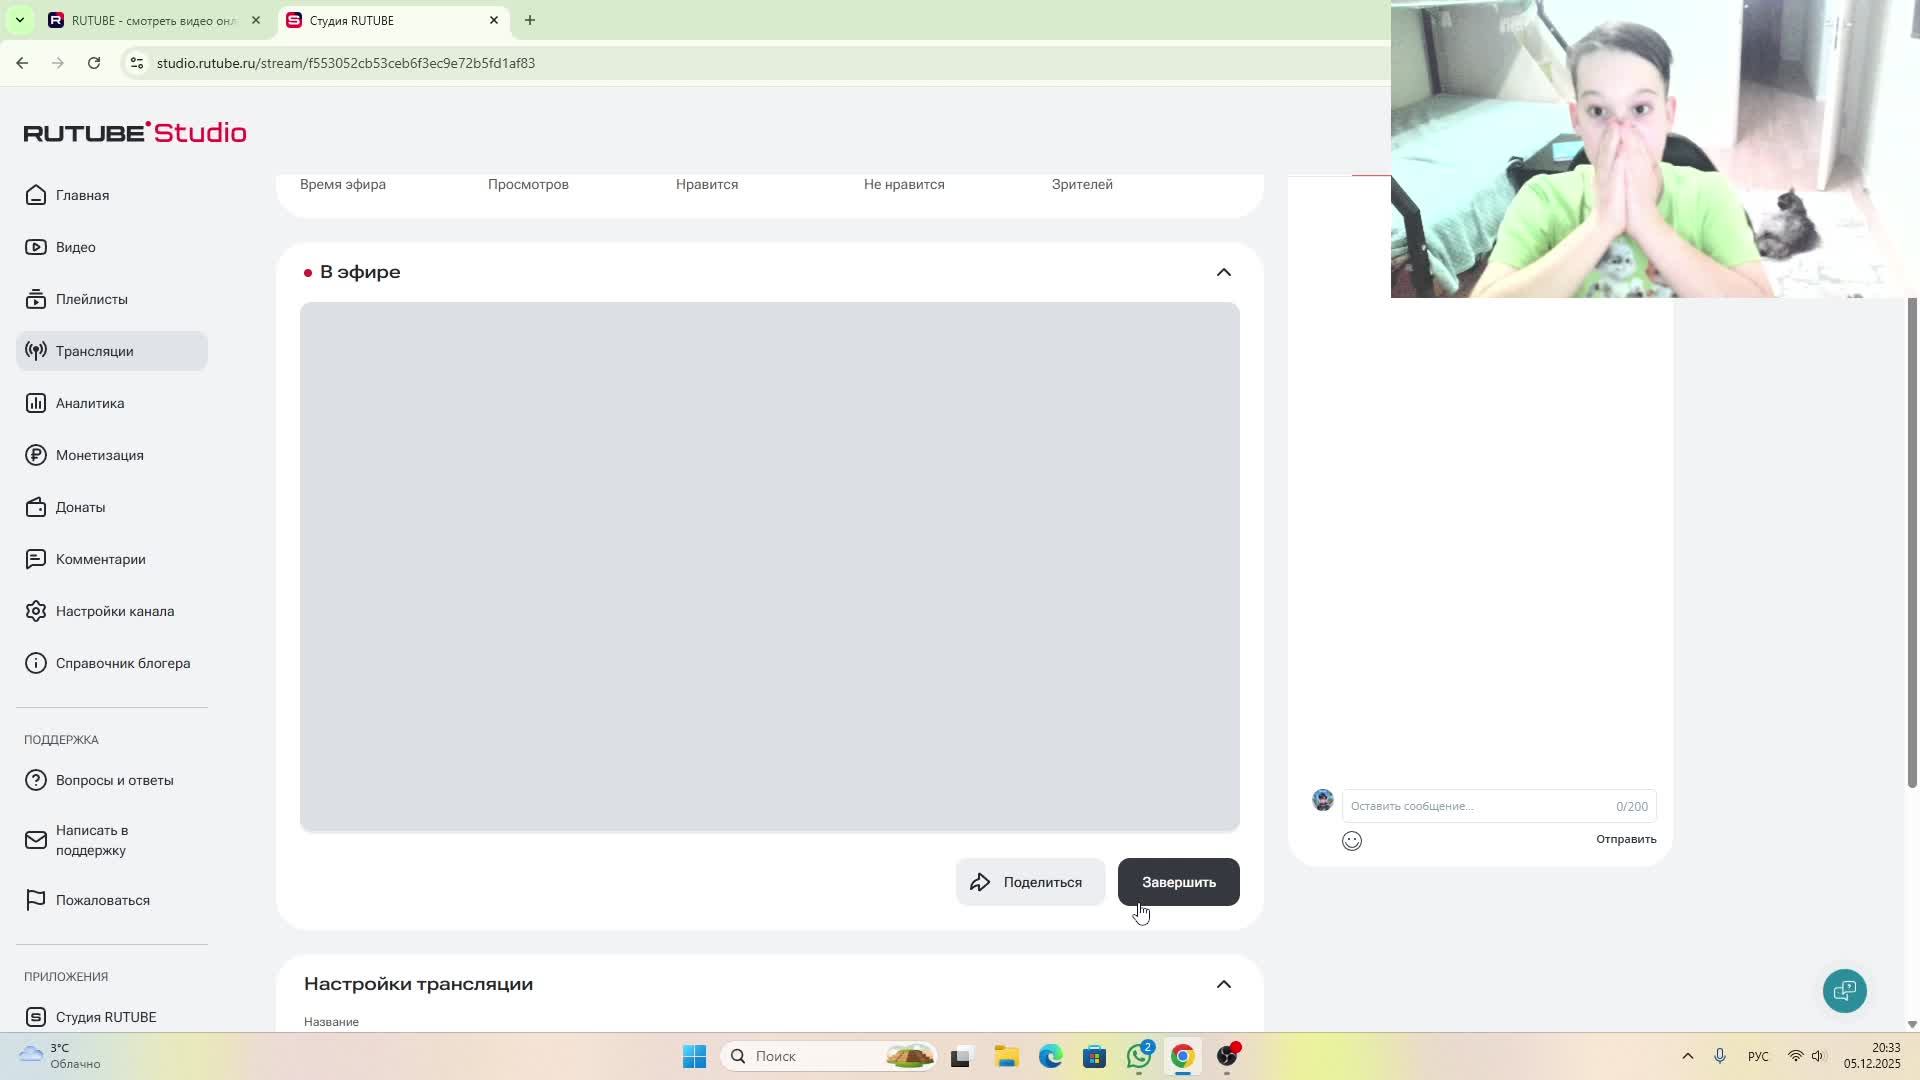Image resolution: width=1920 pixels, height=1080 pixels.
Task: Collapse the В эфире section
Action: pyautogui.click(x=1223, y=272)
